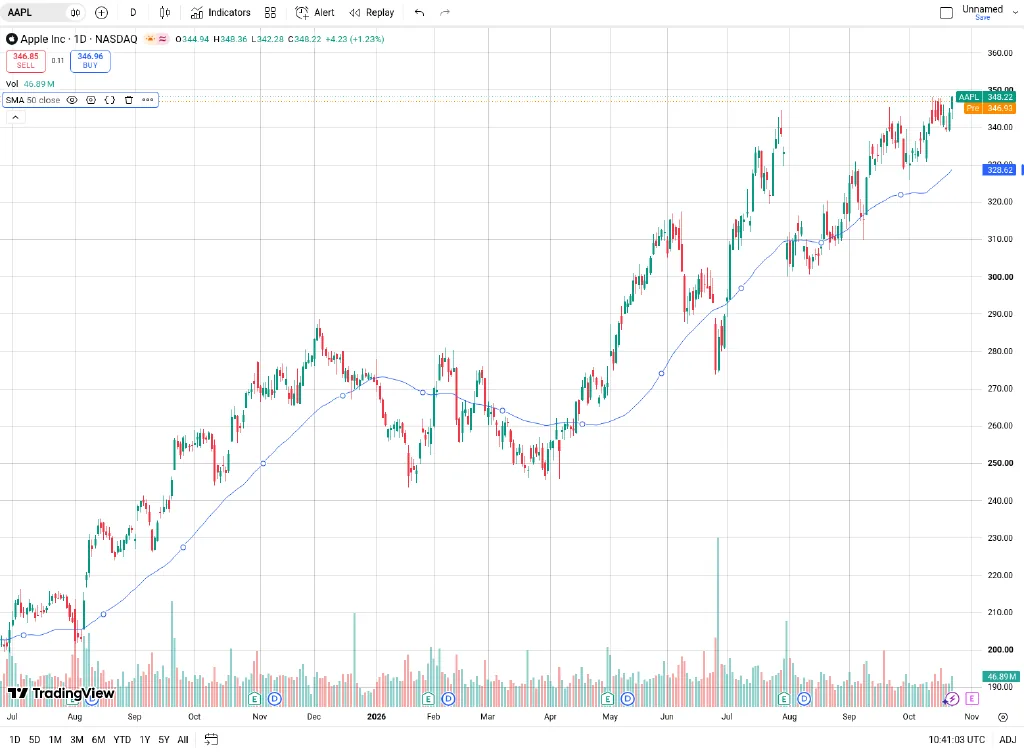Open the SMA more options ellipsis
Image resolution: width=1024 pixels, height=753 pixels.
pos(148,100)
